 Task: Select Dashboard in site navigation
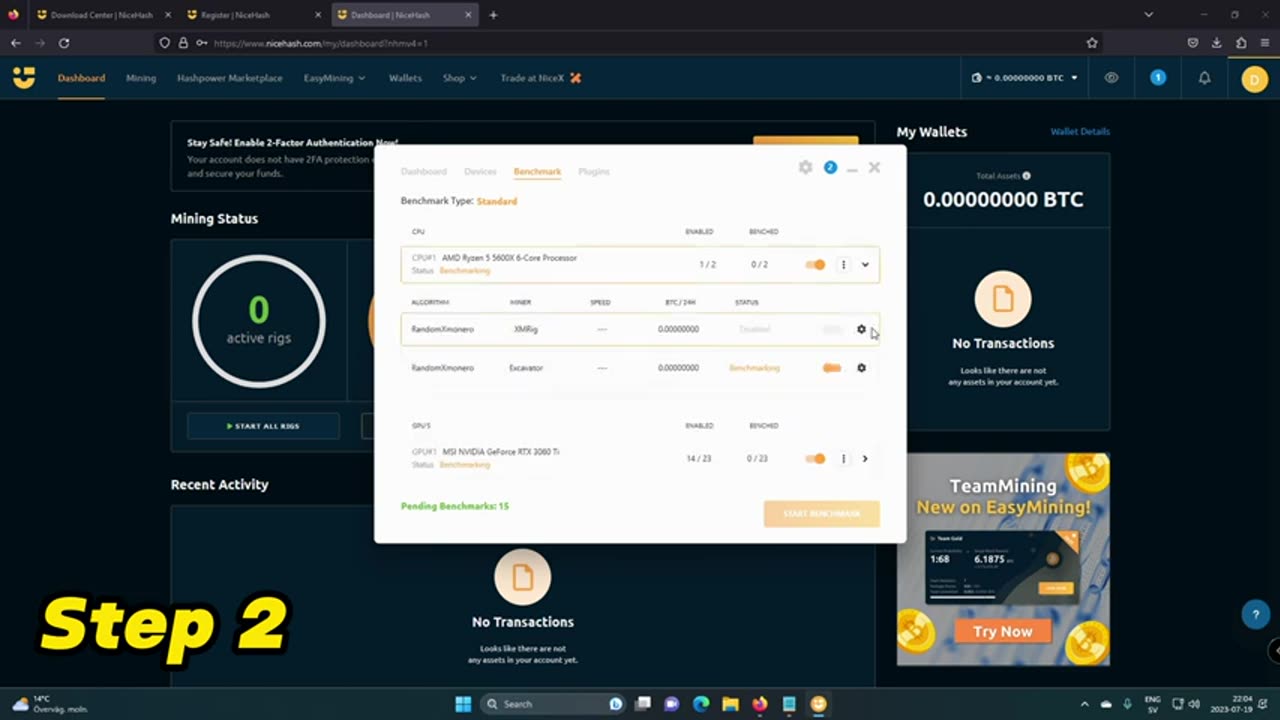(81, 78)
